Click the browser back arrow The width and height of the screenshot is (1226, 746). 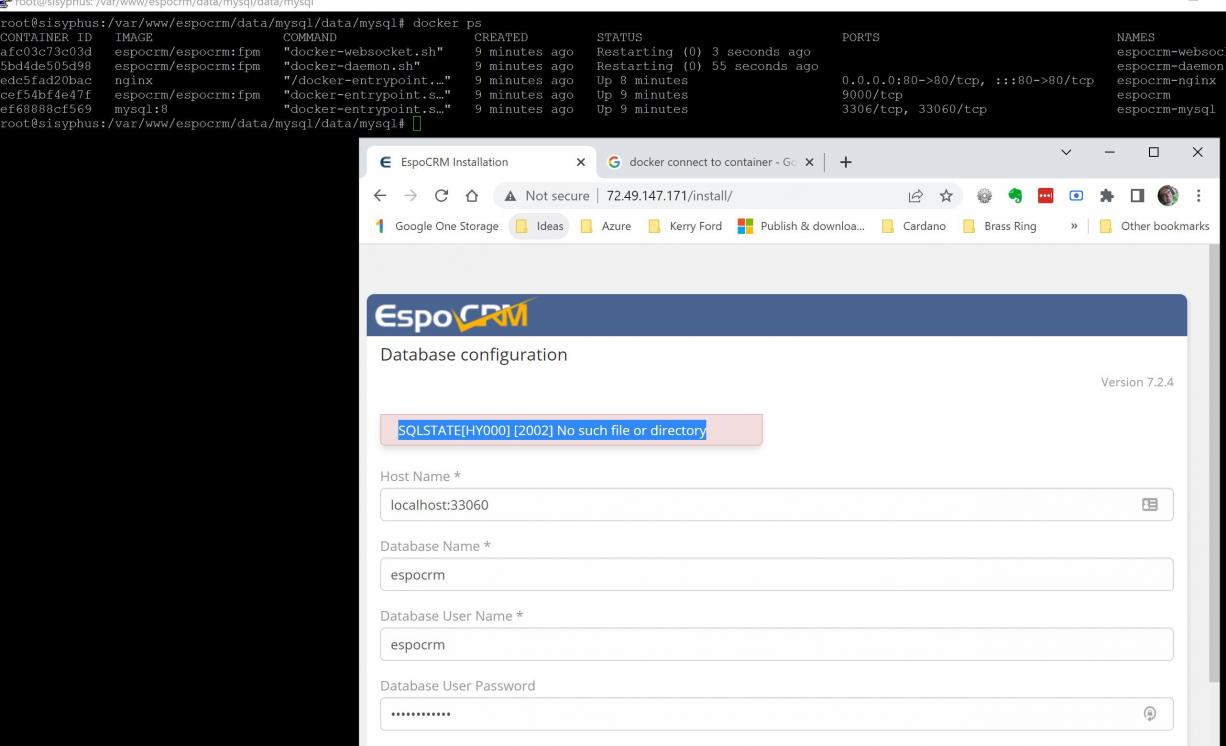click(x=381, y=196)
